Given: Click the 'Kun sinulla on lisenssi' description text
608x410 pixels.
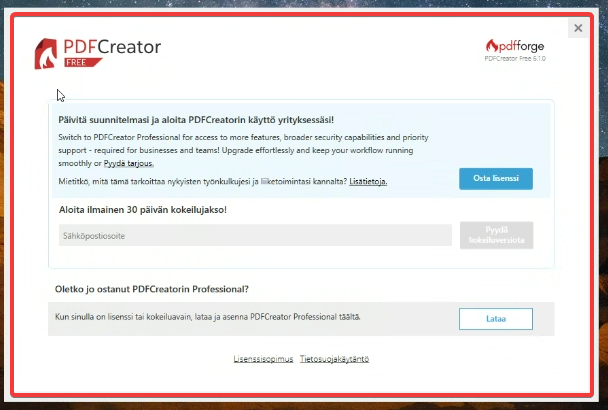Looking at the screenshot, I should point(206,316).
